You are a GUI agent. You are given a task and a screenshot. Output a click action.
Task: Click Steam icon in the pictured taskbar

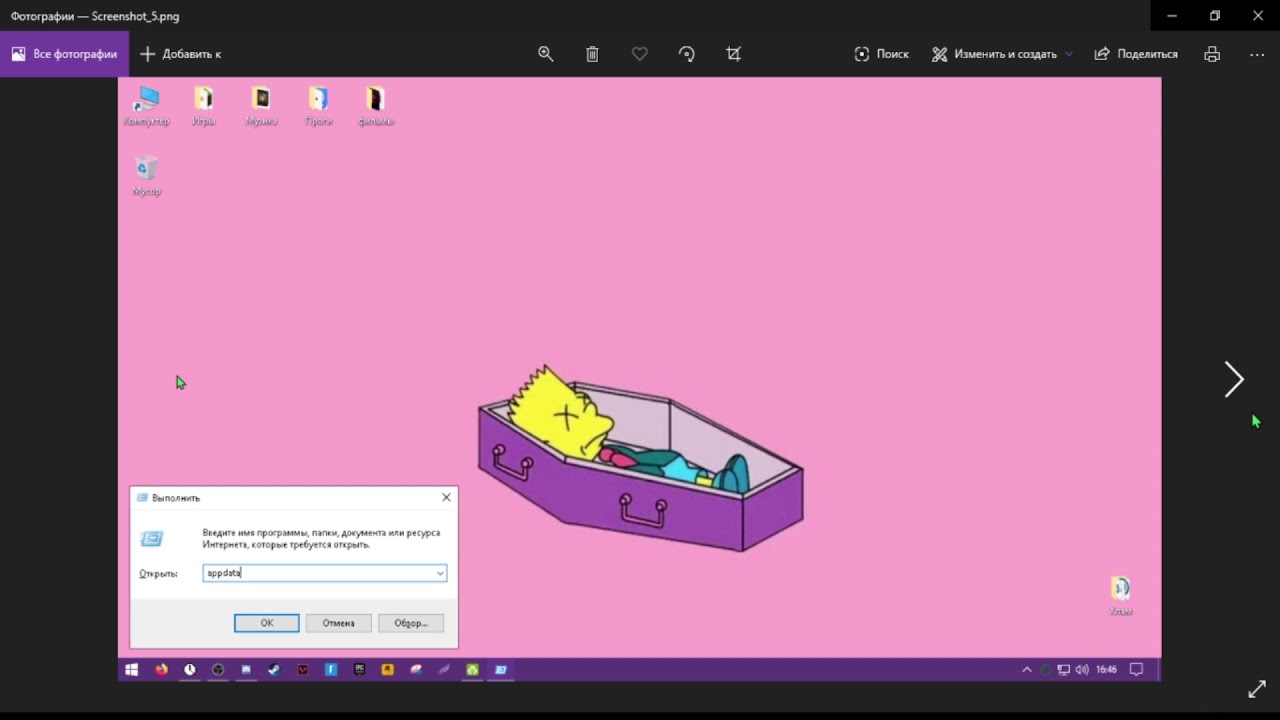274,670
